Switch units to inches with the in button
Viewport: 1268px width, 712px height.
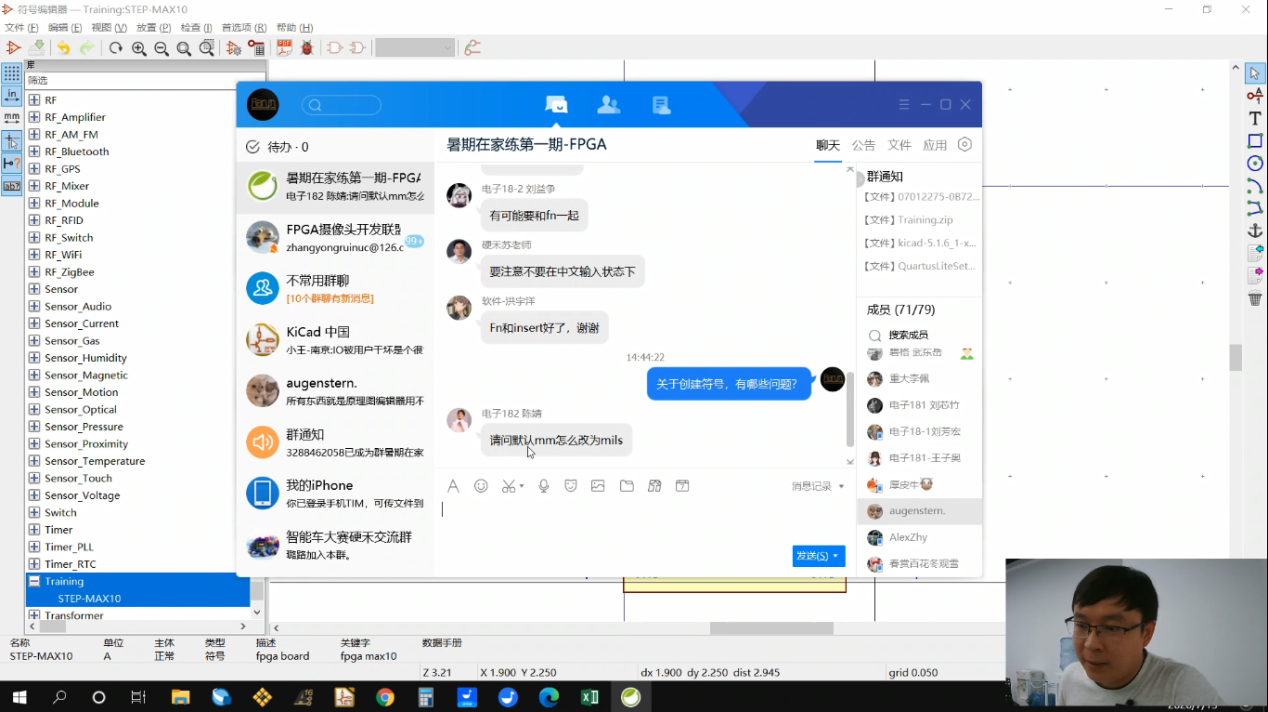(x=11, y=96)
